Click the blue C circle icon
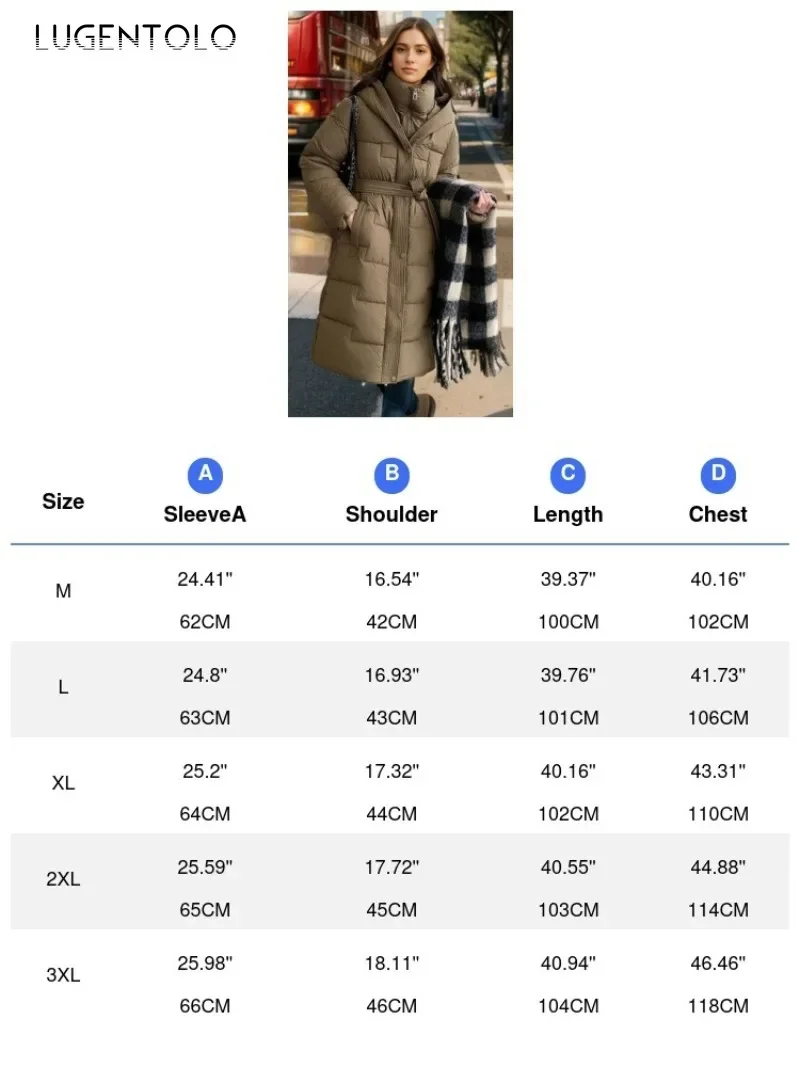The image size is (800, 1067). (x=568, y=475)
